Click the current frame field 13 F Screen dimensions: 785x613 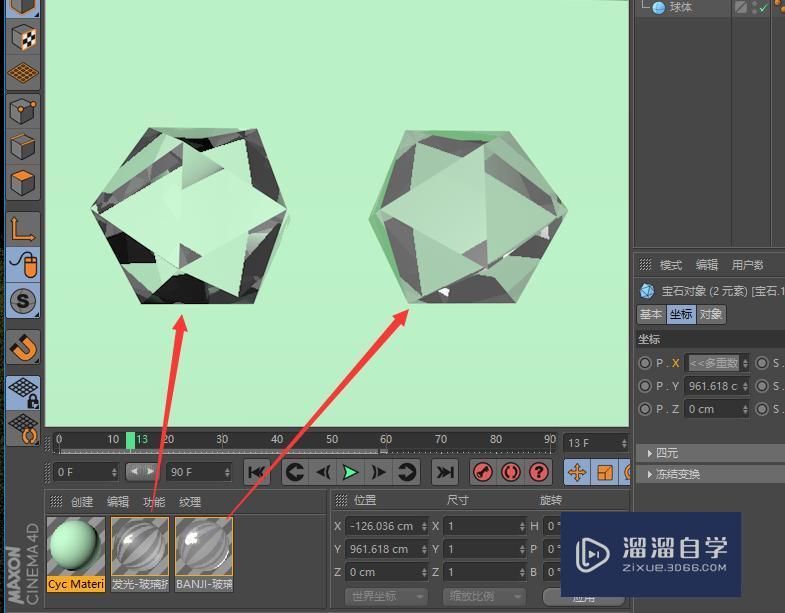click(x=596, y=443)
